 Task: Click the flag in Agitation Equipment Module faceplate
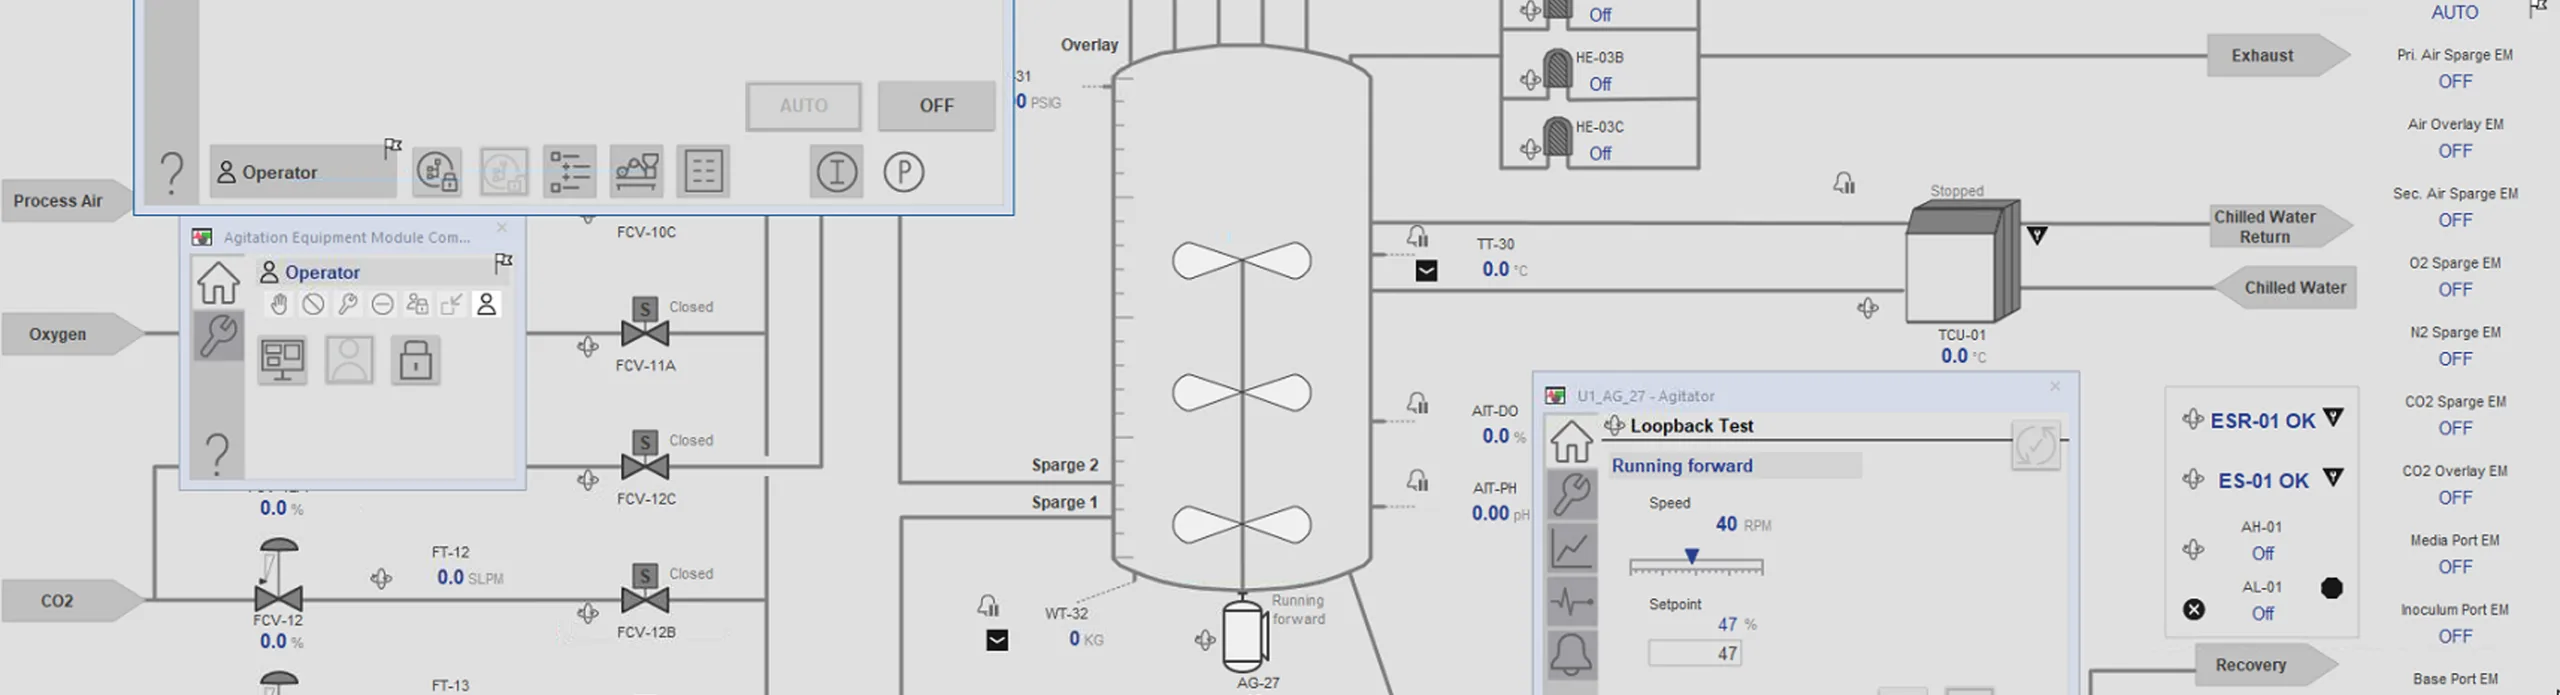point(503,263)
